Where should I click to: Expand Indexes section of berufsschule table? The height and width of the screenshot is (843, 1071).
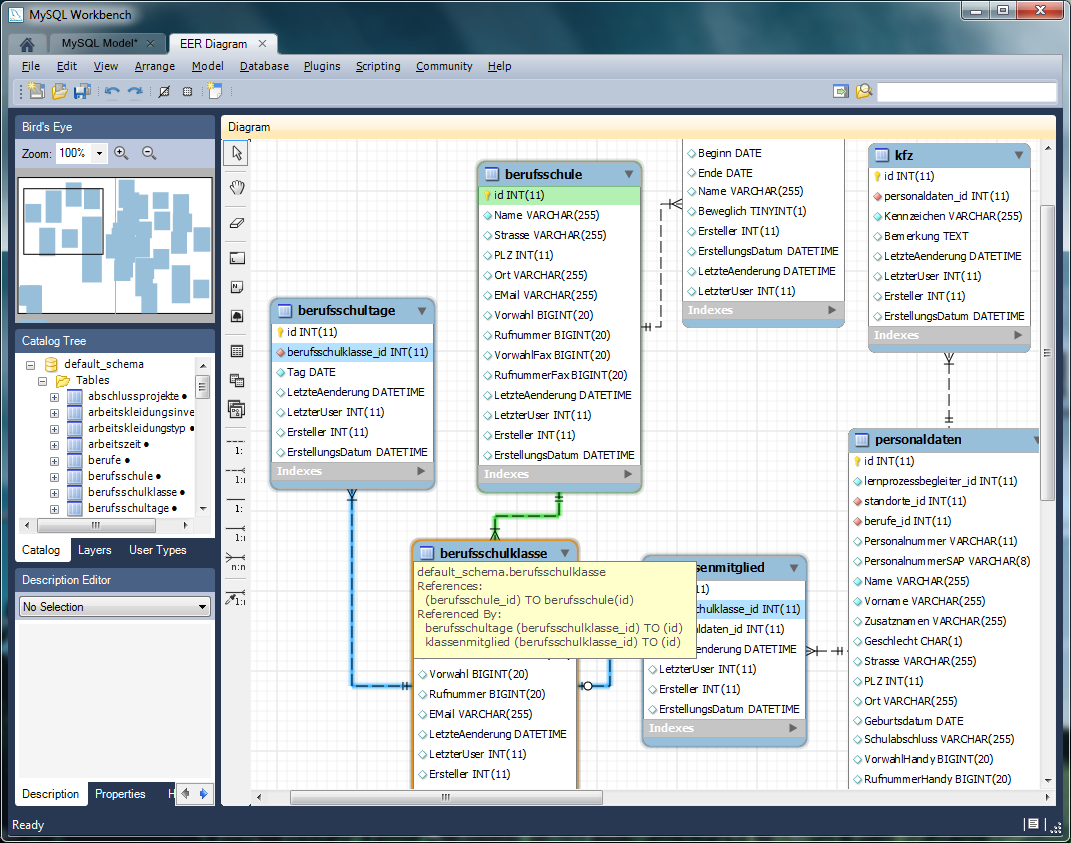[x=628, y=473]
